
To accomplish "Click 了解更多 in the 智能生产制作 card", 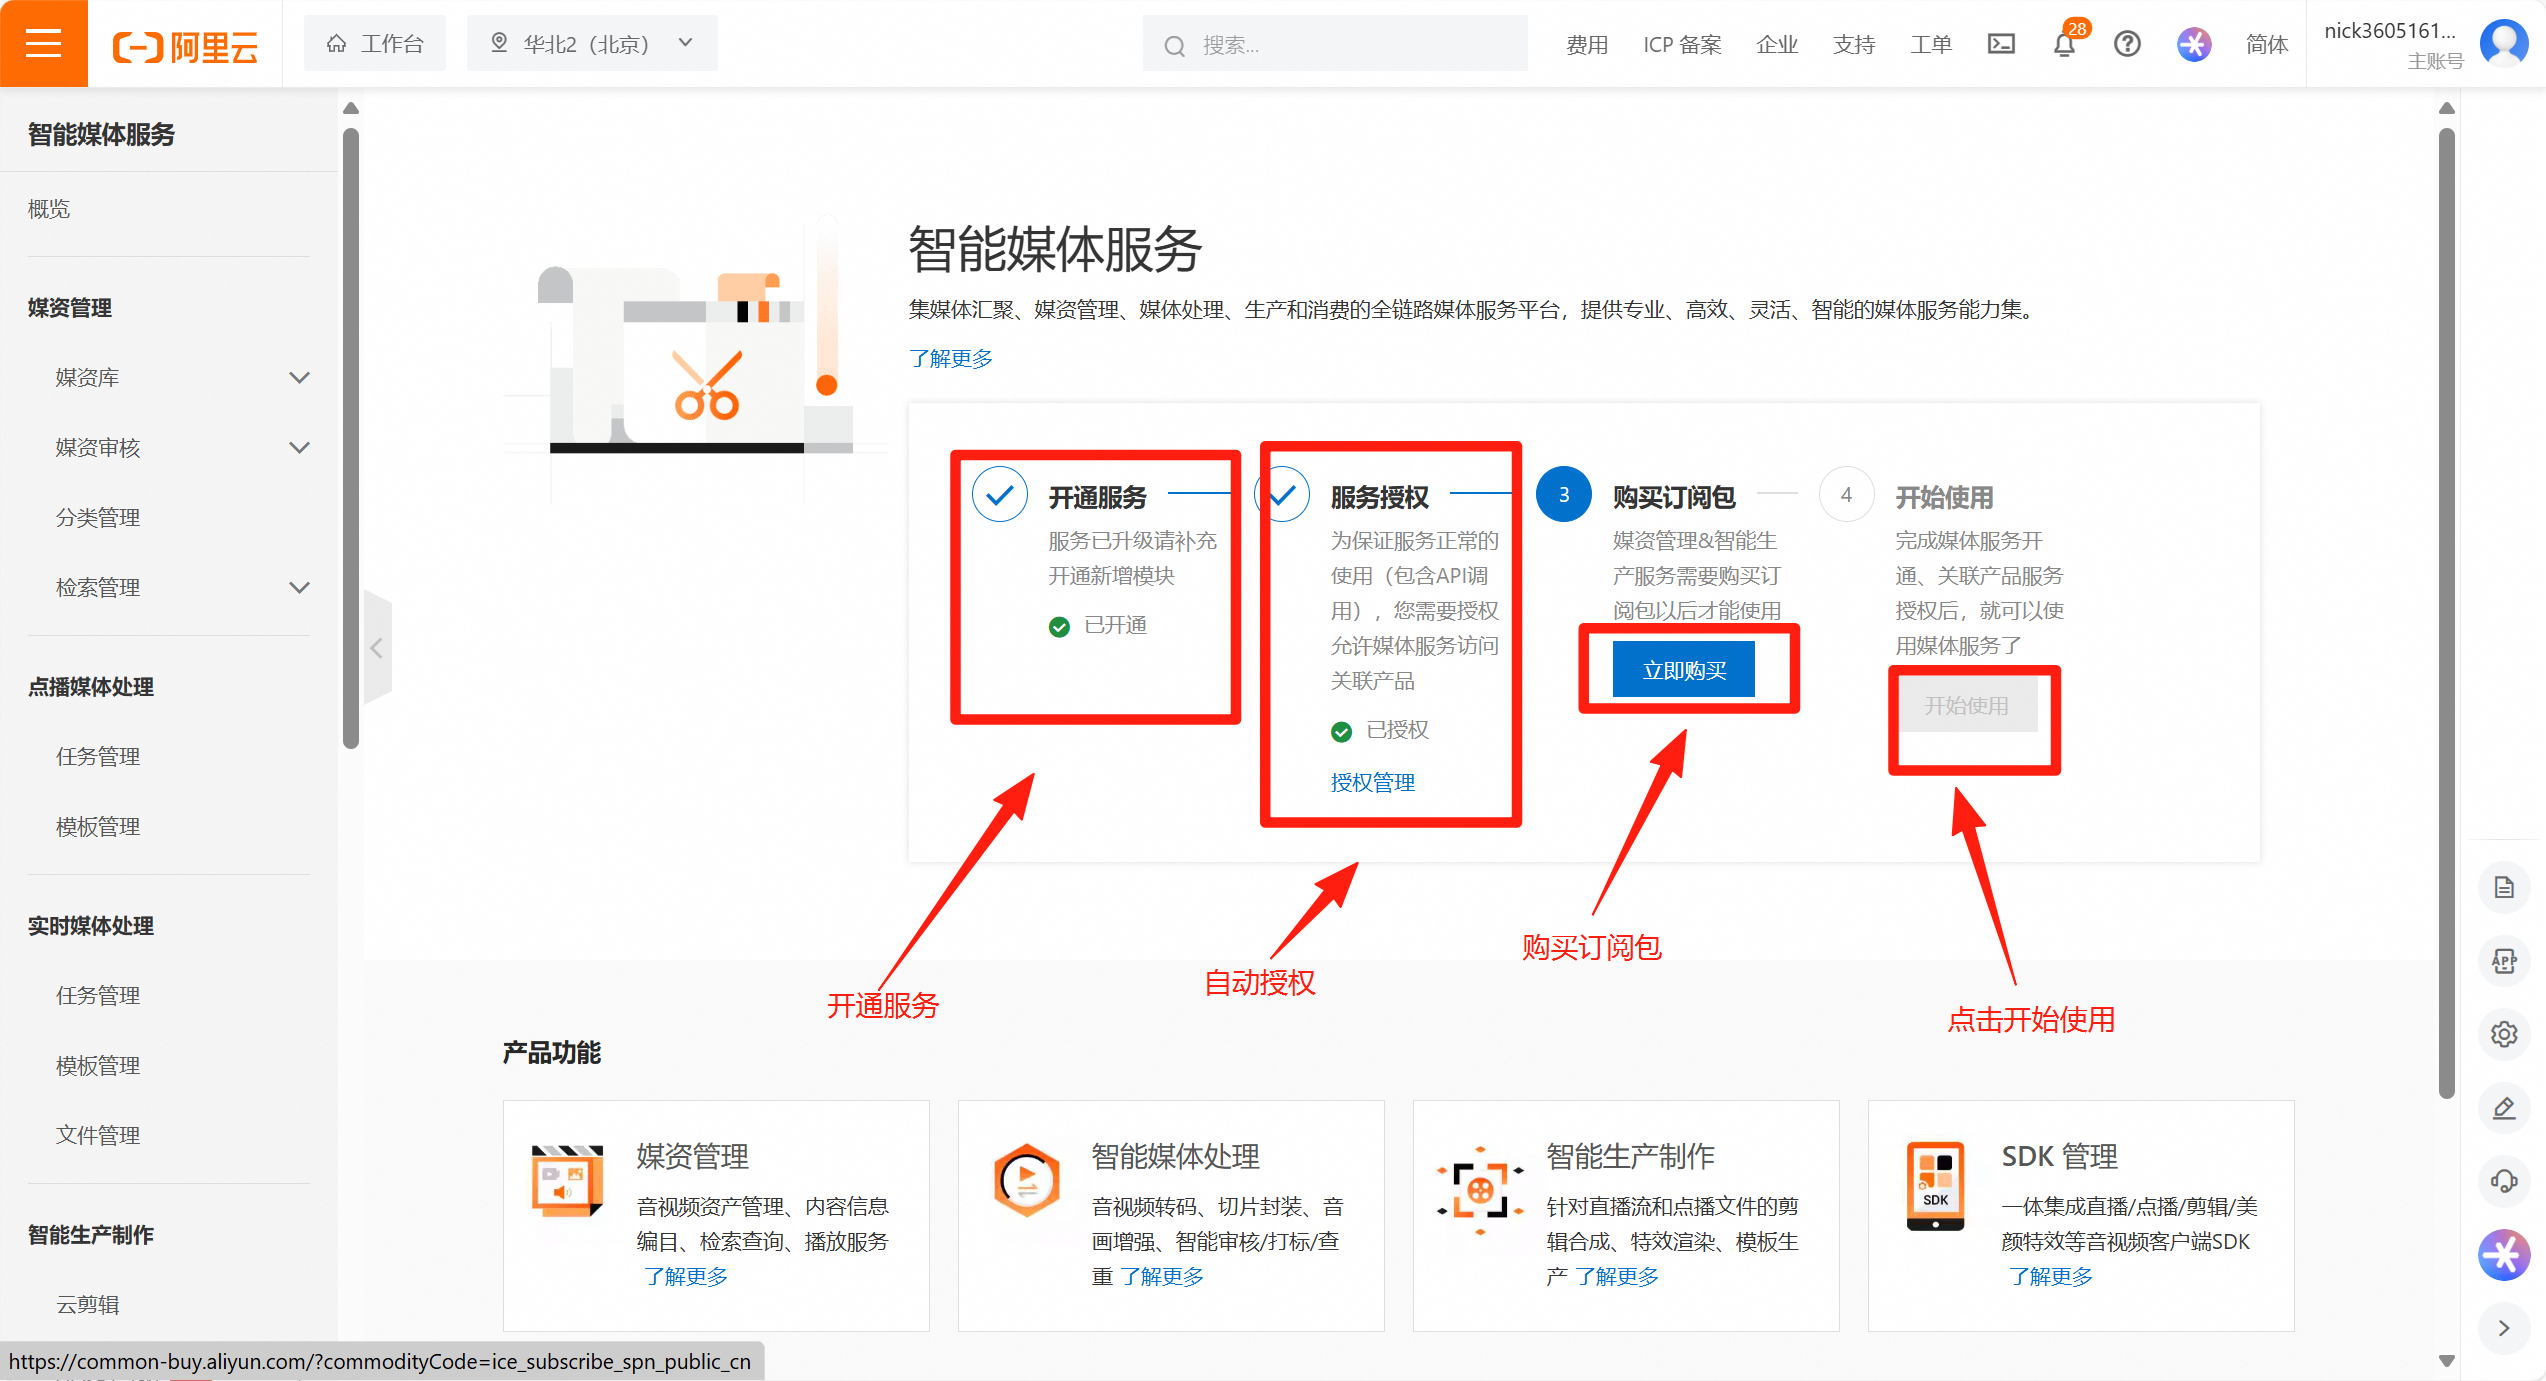I will click(1617, 1276).
